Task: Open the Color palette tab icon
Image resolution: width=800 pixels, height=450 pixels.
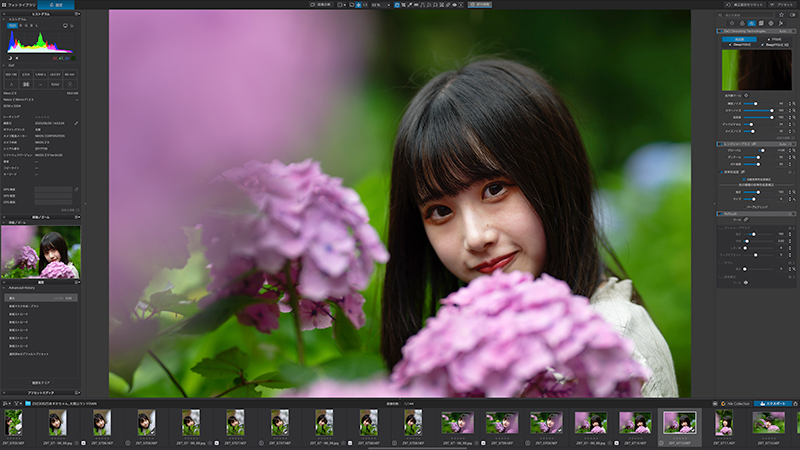Action: (x=742, y=23)
